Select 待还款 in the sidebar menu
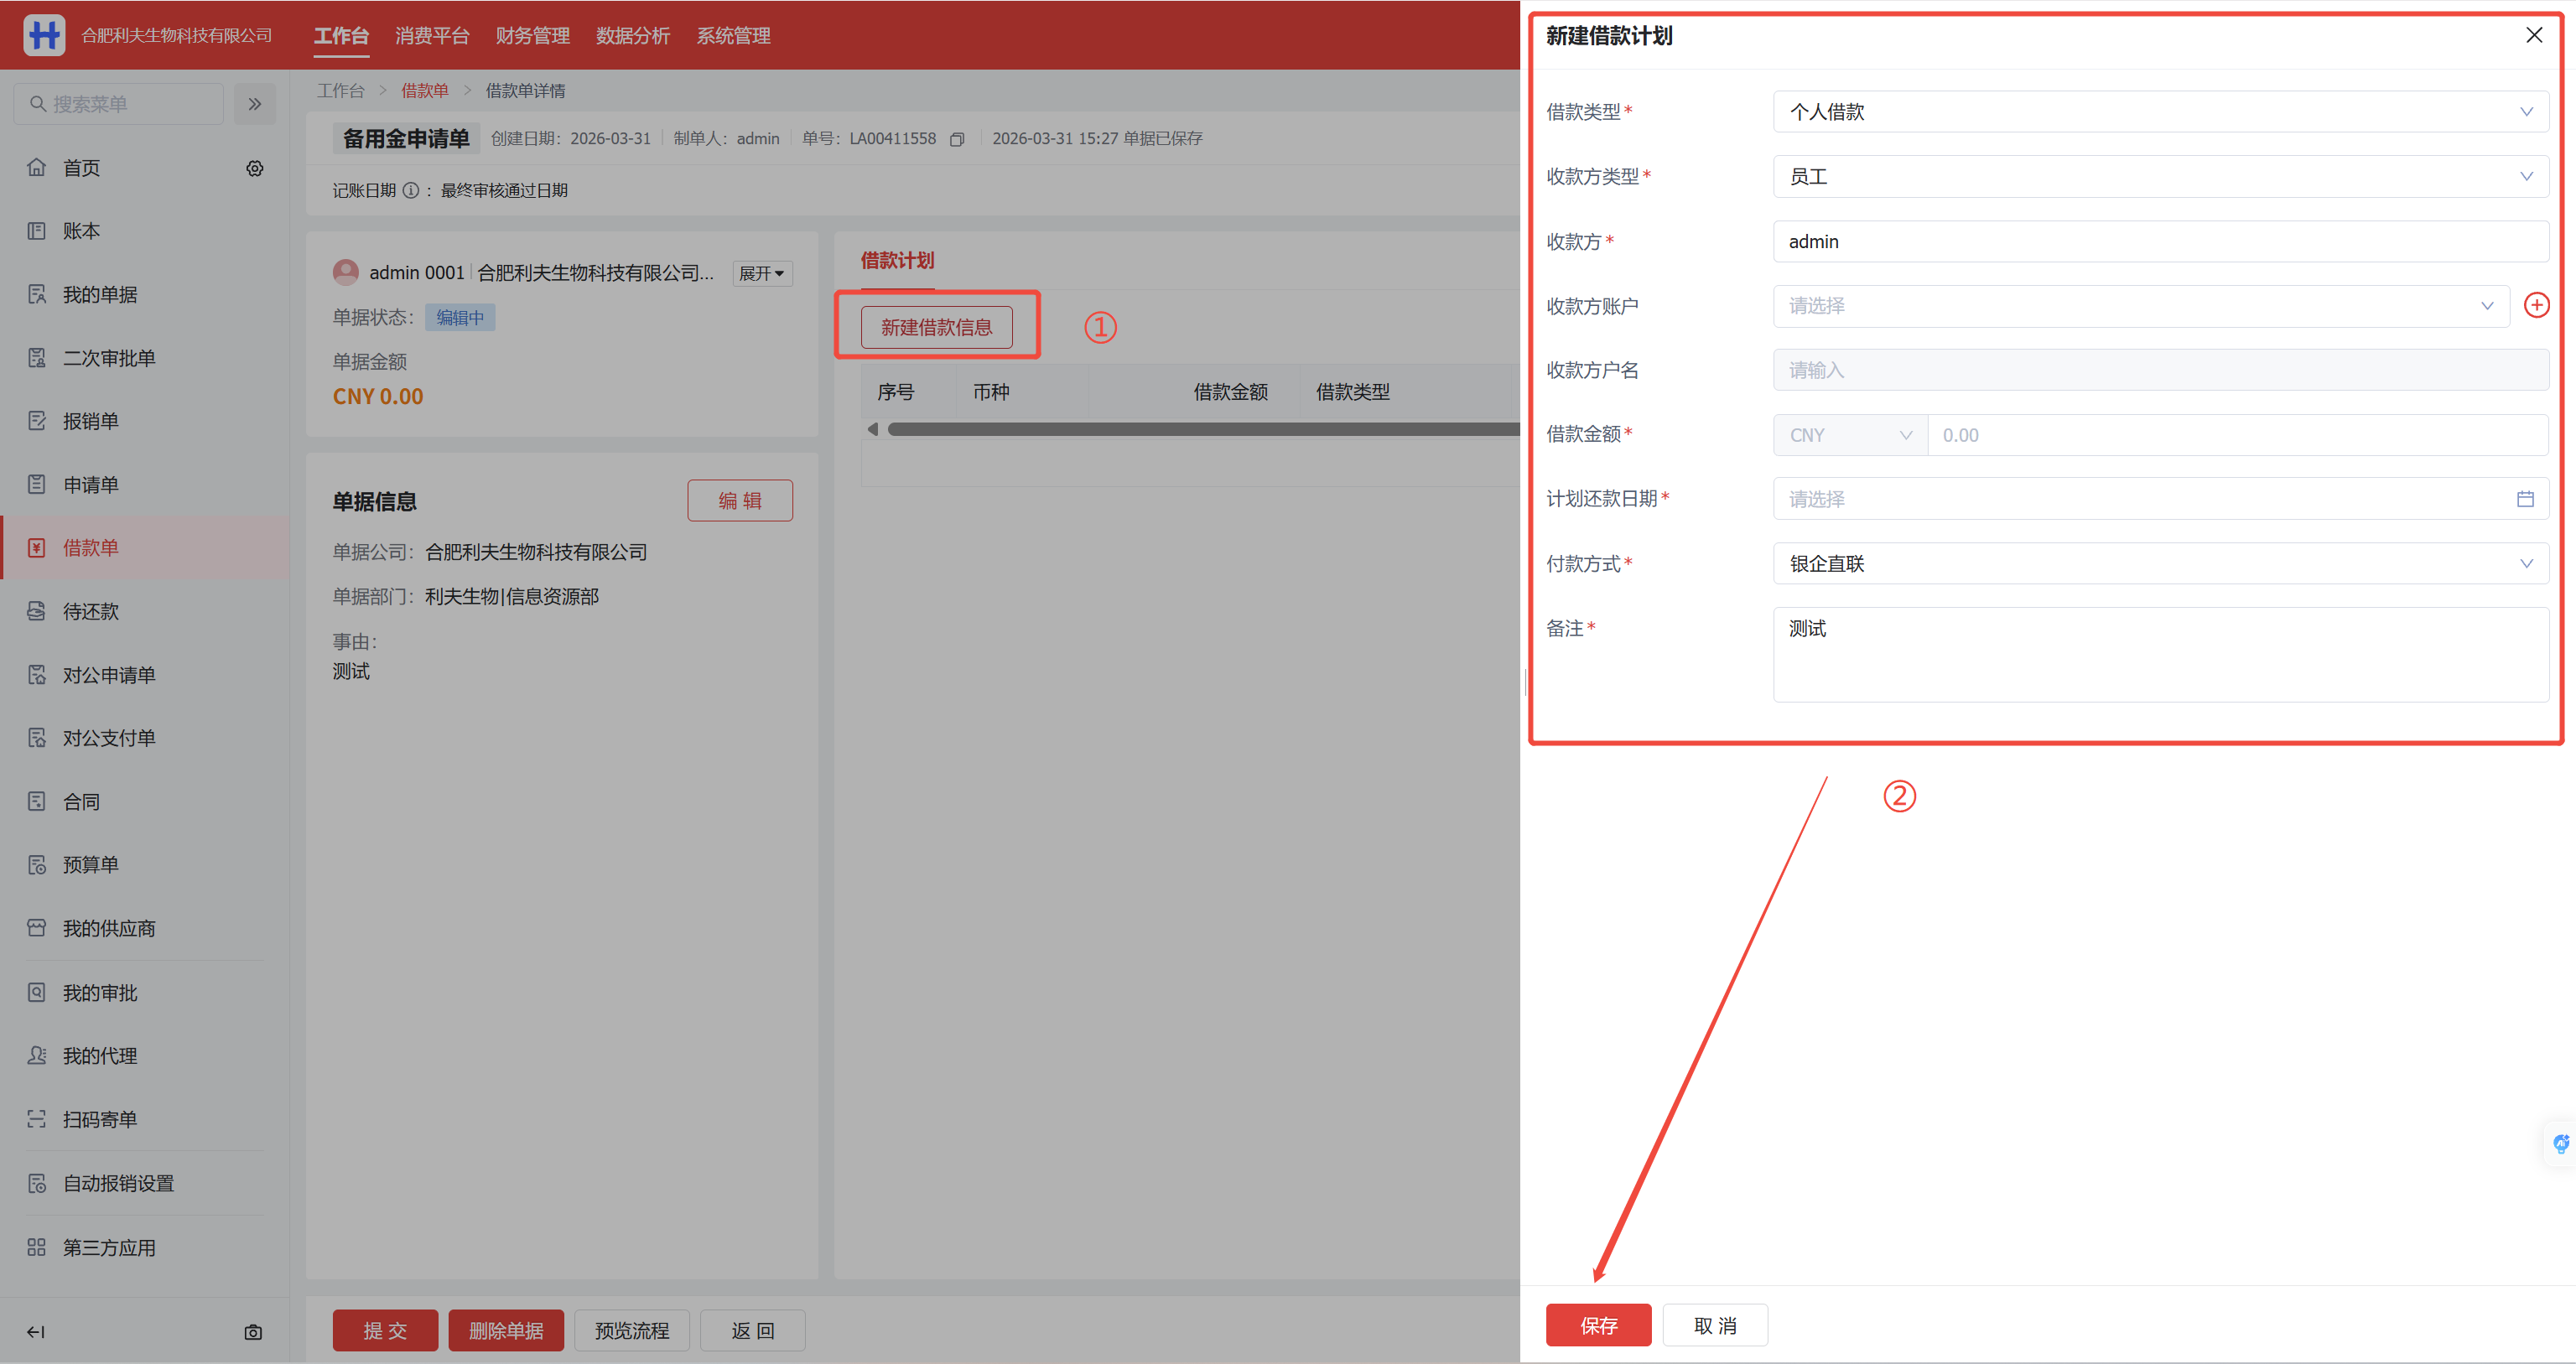Viewport: 2576px width, 1364px height. click(91, 611)
